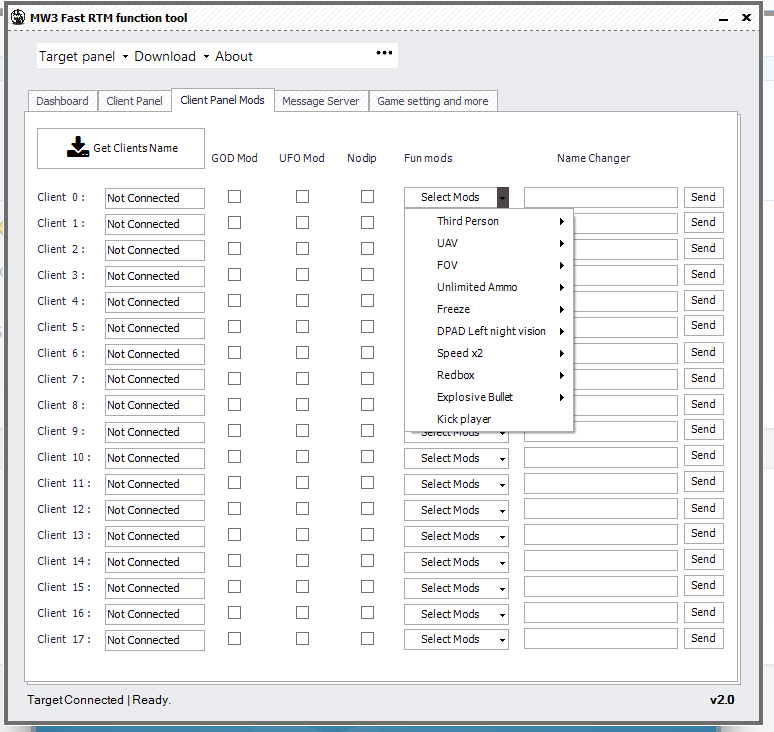The width and height of the screenshot is (774, 732).
Task: Open the Target panel menu
Action: (83, 56)
